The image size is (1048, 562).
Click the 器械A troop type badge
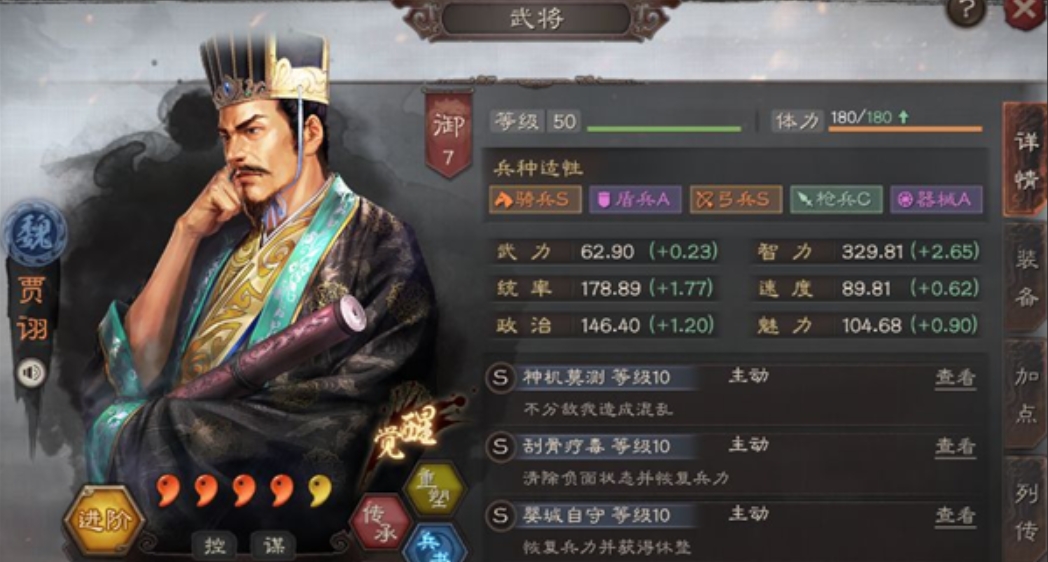coord(936,199)
